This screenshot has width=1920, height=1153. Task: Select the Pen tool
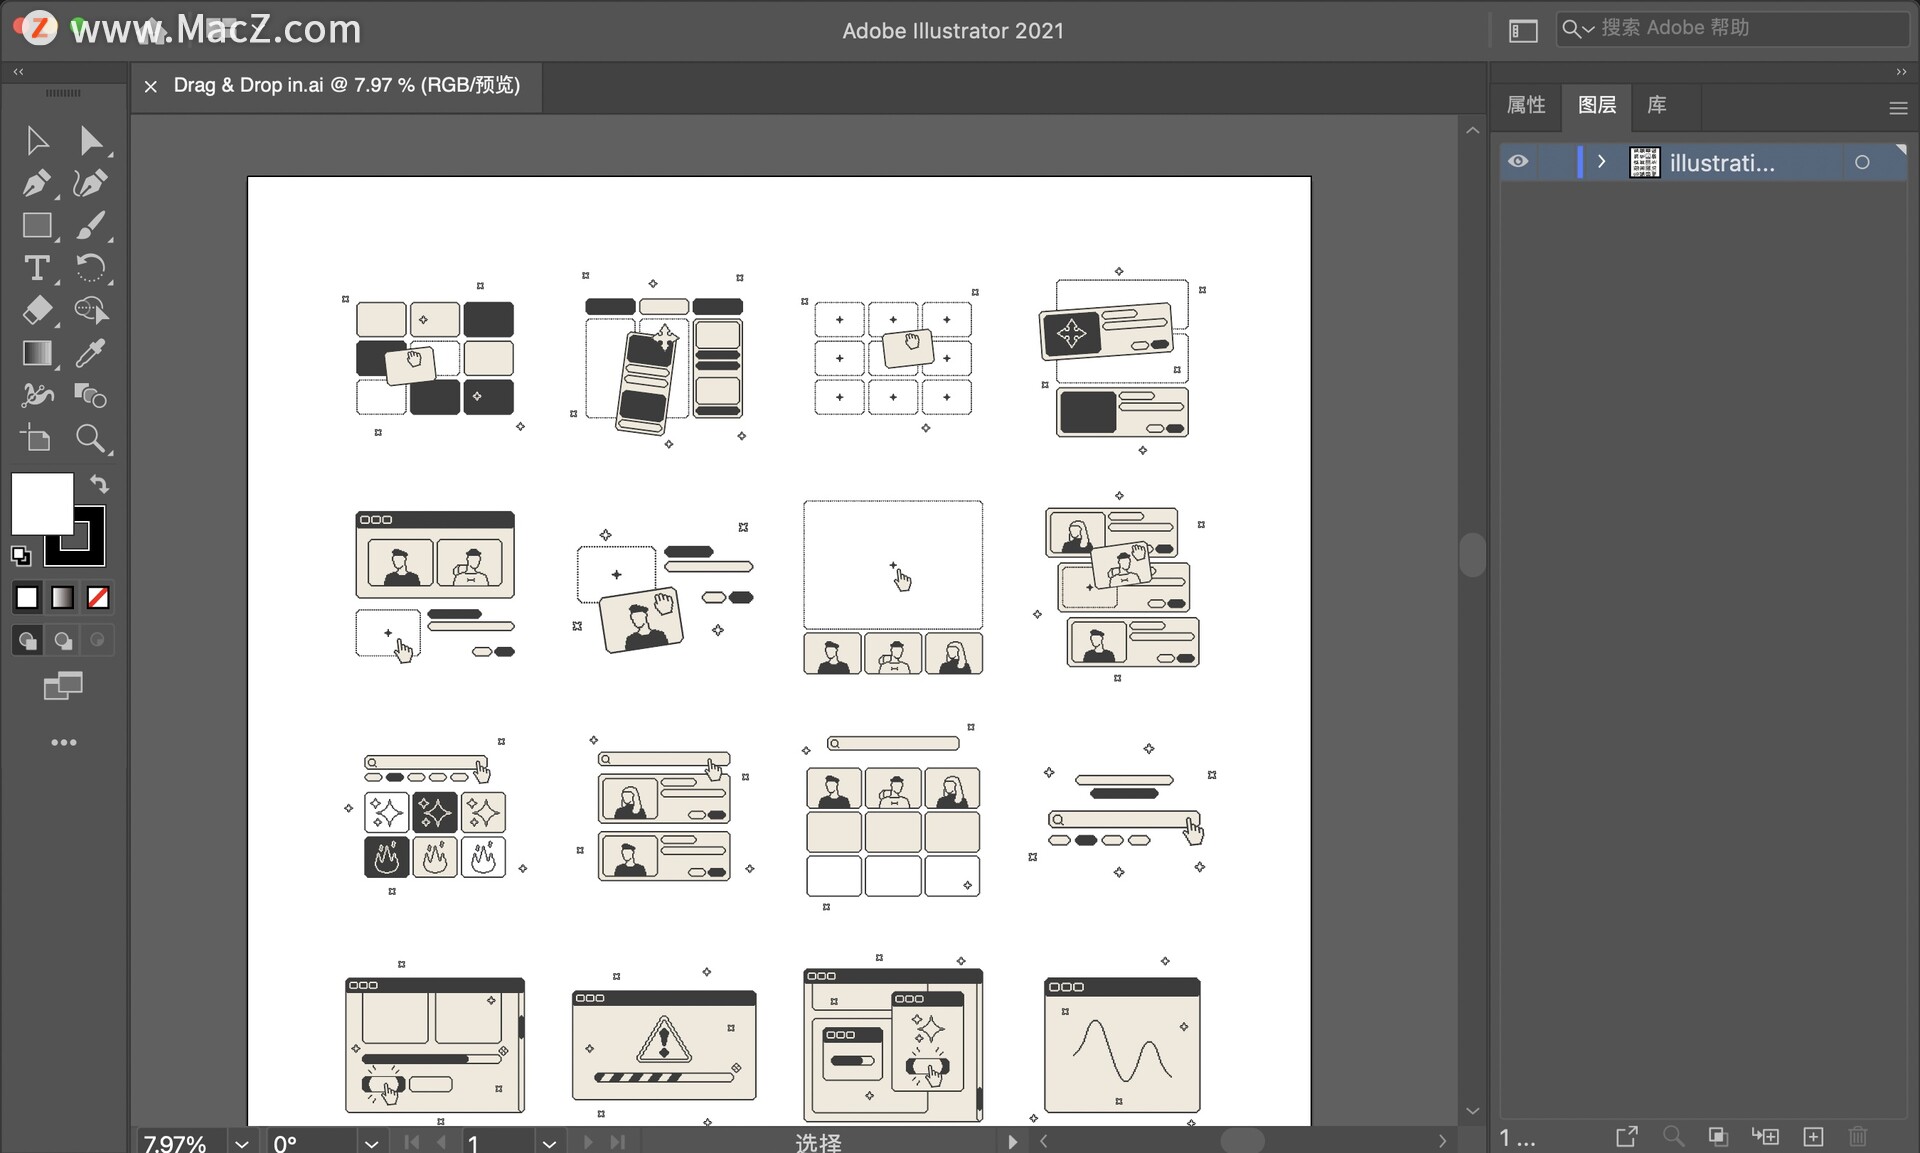coord(36,183)
